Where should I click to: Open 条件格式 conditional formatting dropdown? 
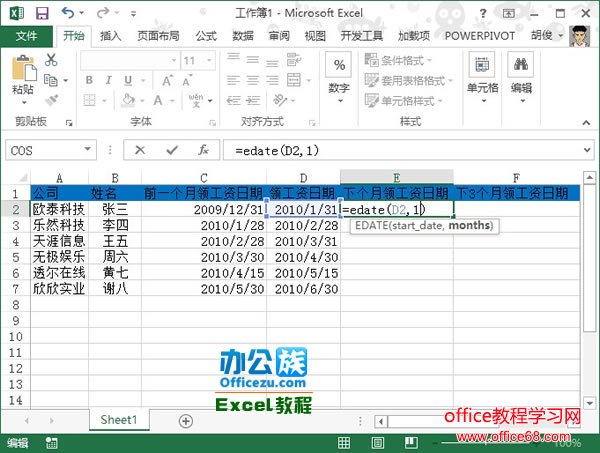(398, 60)
